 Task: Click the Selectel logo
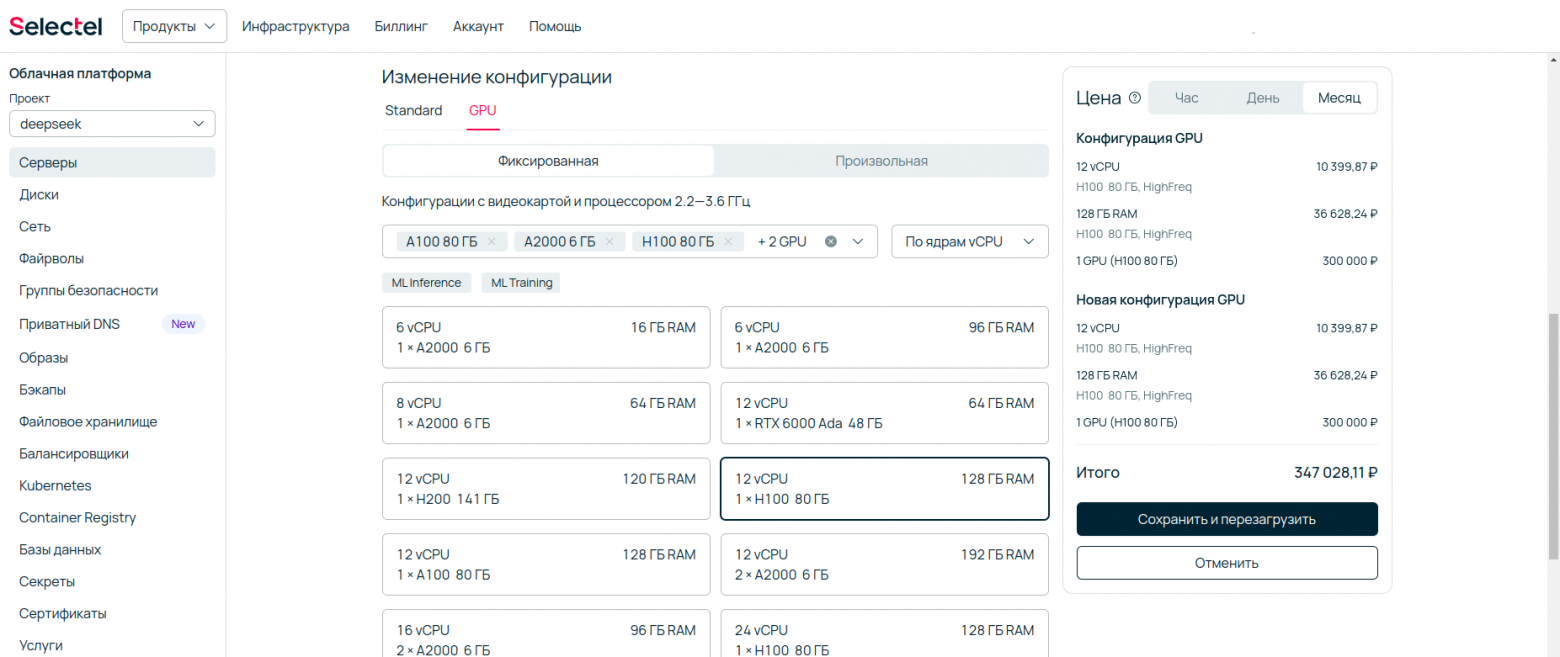click(x=55, y=25)
